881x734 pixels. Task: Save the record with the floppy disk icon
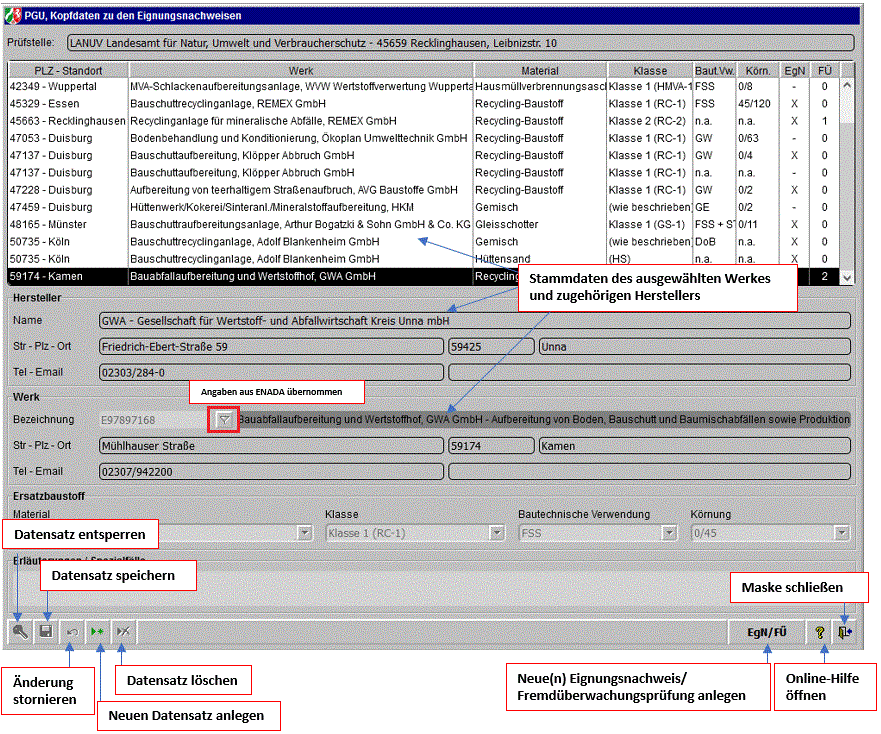[x=45, y=632]
